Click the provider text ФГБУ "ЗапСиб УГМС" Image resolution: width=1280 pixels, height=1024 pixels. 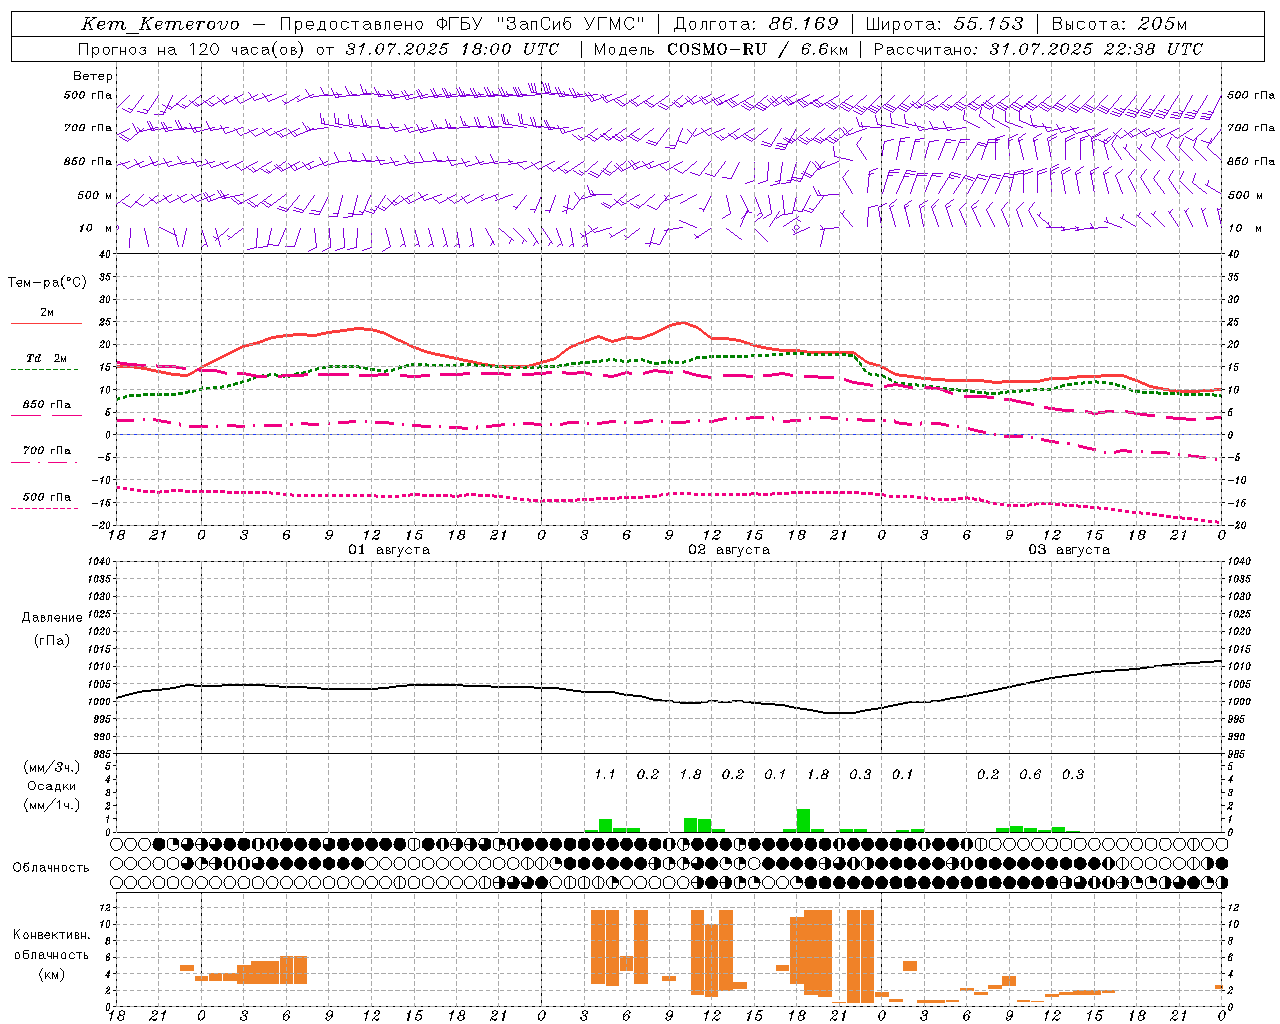tap(540, 24)
